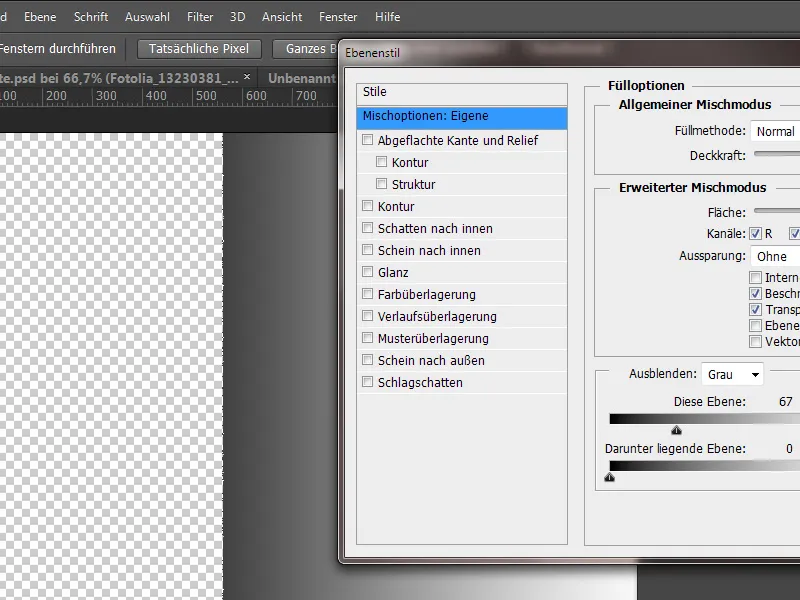The image size is (800, 600).
Task: Toggle the Beschn... checkbox
Action: tap(755, 293)
